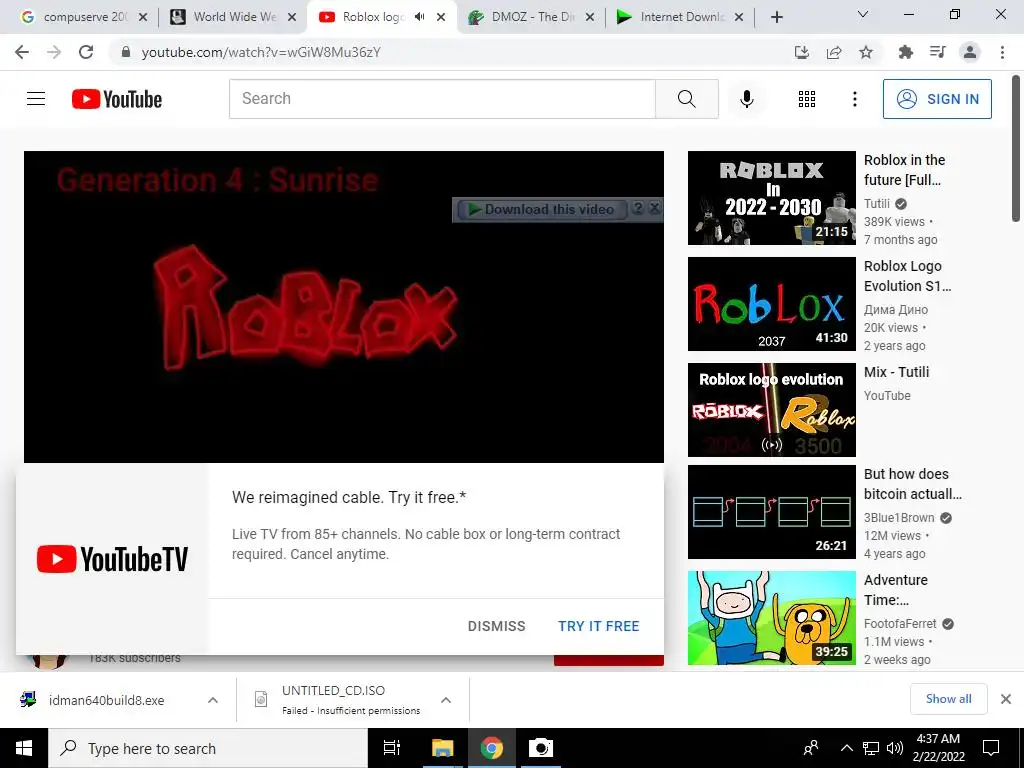The height and width of the screenshot is (768, 1024).
Task: Start voice search with the microphone icon
Action: [x=746, y=99]
